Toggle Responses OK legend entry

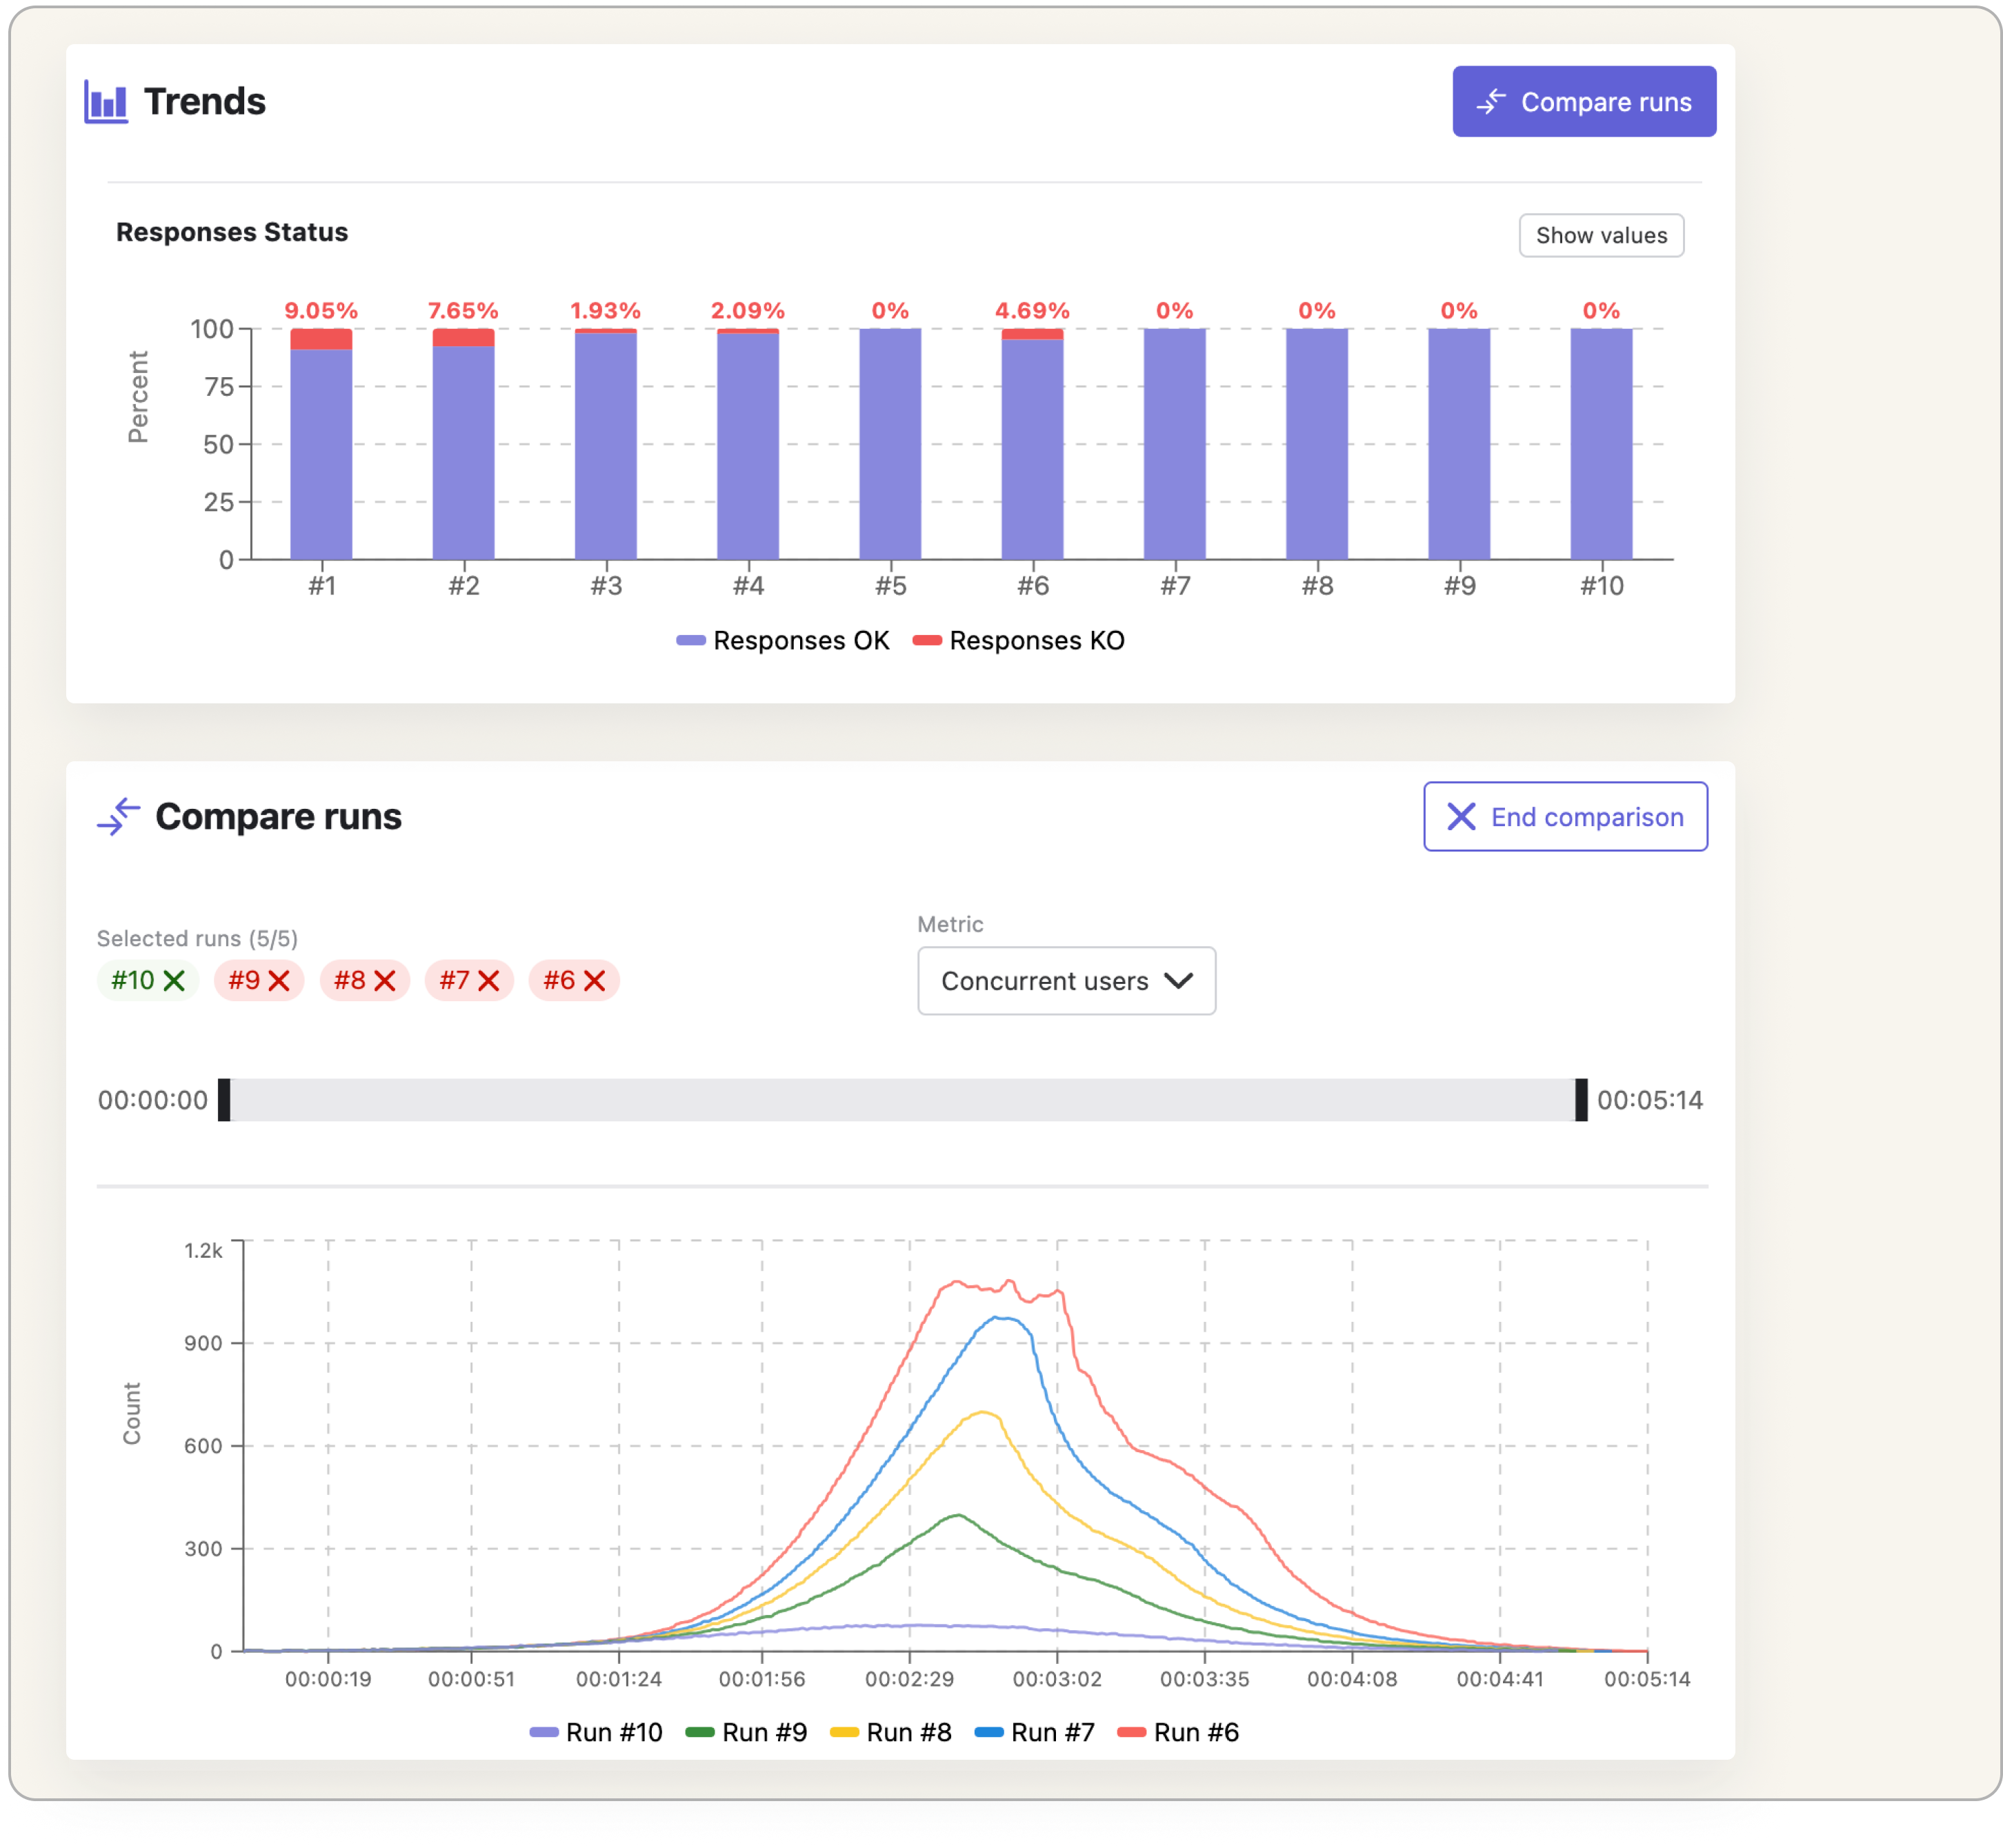click(x=782, y=640)
